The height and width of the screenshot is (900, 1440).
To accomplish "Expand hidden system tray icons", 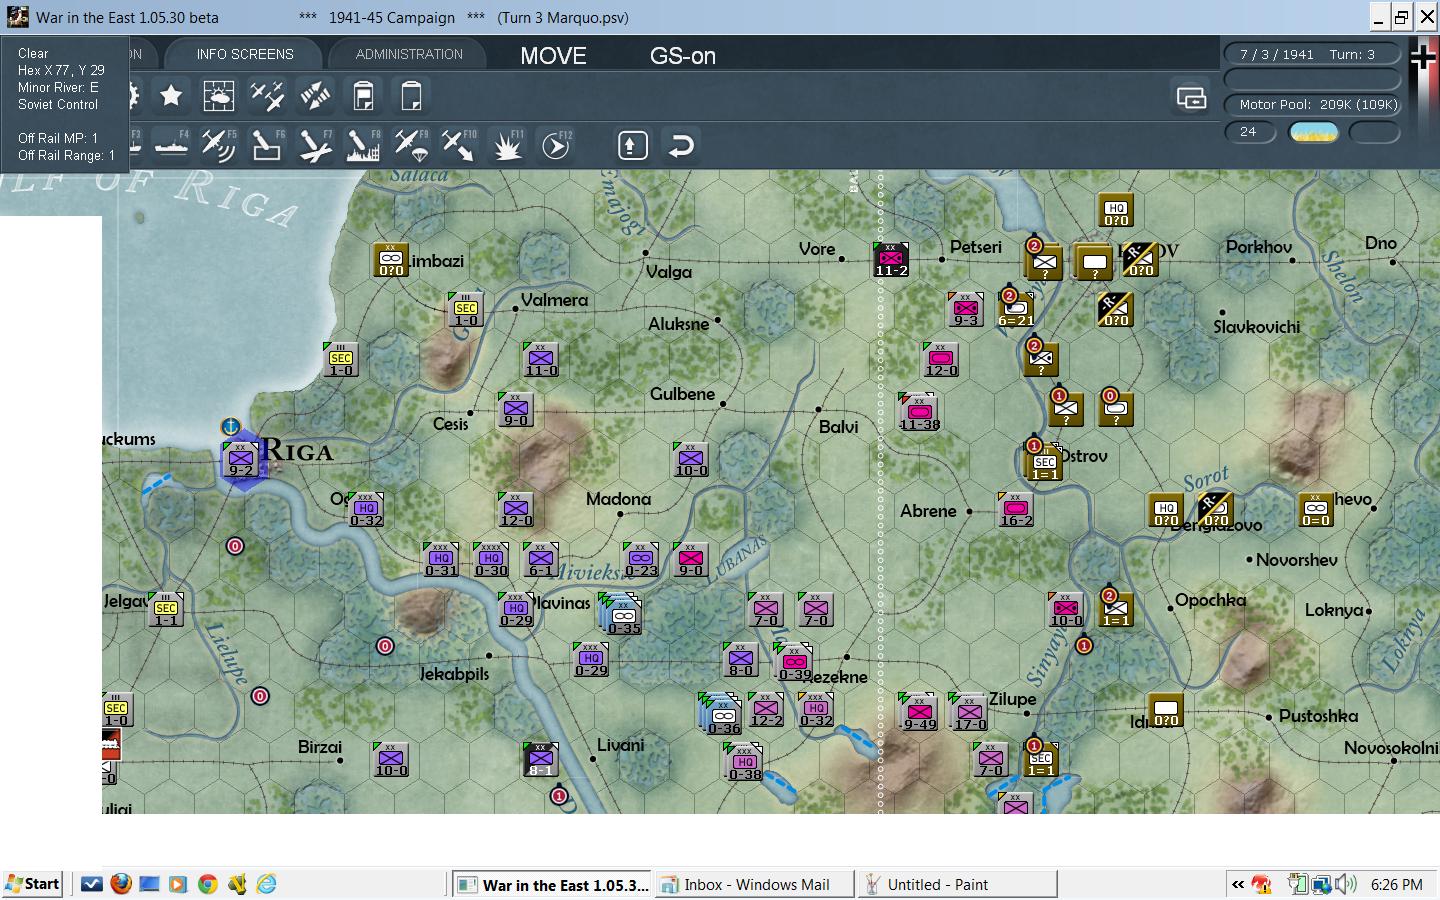I will [1238, 884].
